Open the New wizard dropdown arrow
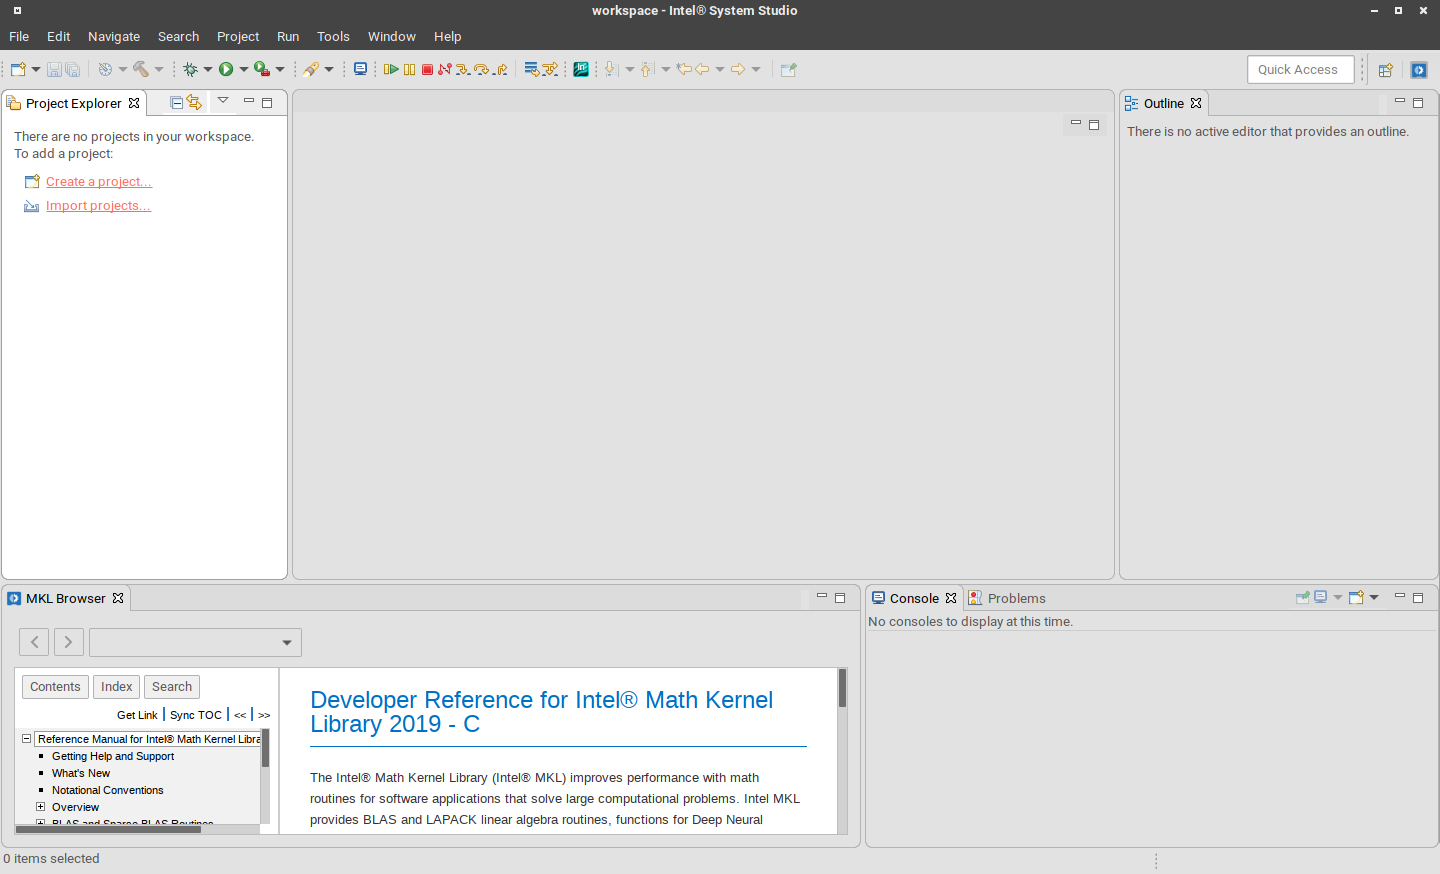Image resolution: width=1440 pixels, height=874 pixels. tap(36, 69)
